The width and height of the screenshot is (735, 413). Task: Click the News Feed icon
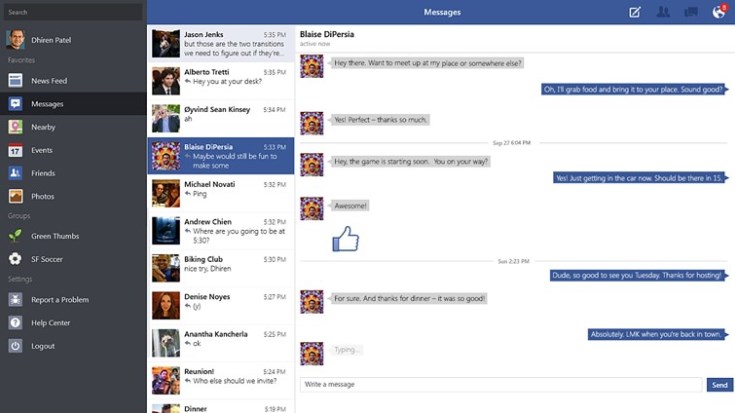pos(15,81)
